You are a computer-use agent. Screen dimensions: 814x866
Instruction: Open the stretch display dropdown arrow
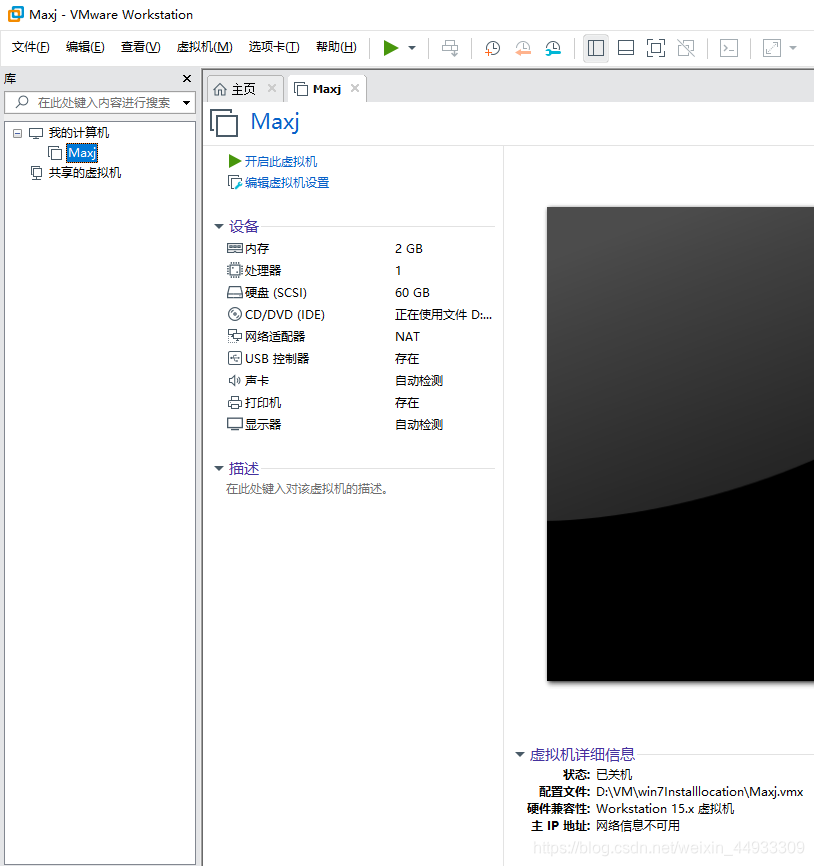click(793, 48)
